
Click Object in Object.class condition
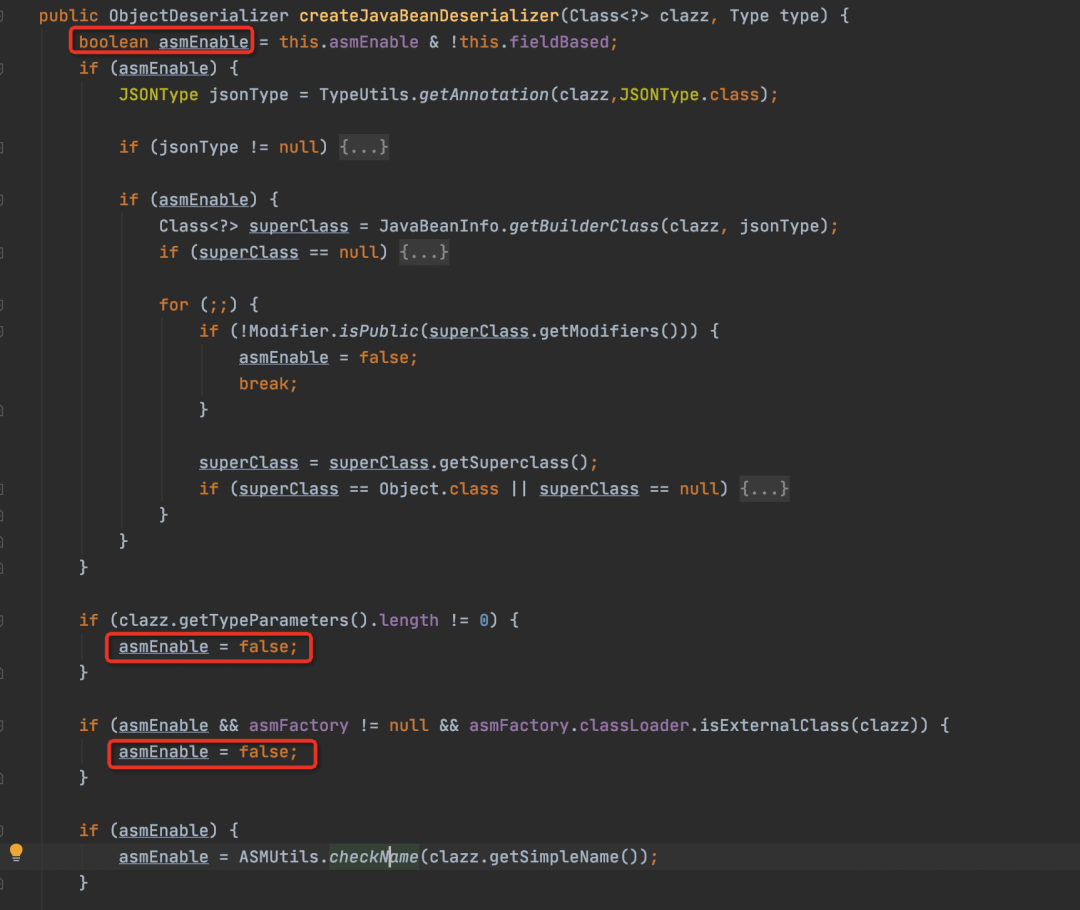tap(408, 488)
